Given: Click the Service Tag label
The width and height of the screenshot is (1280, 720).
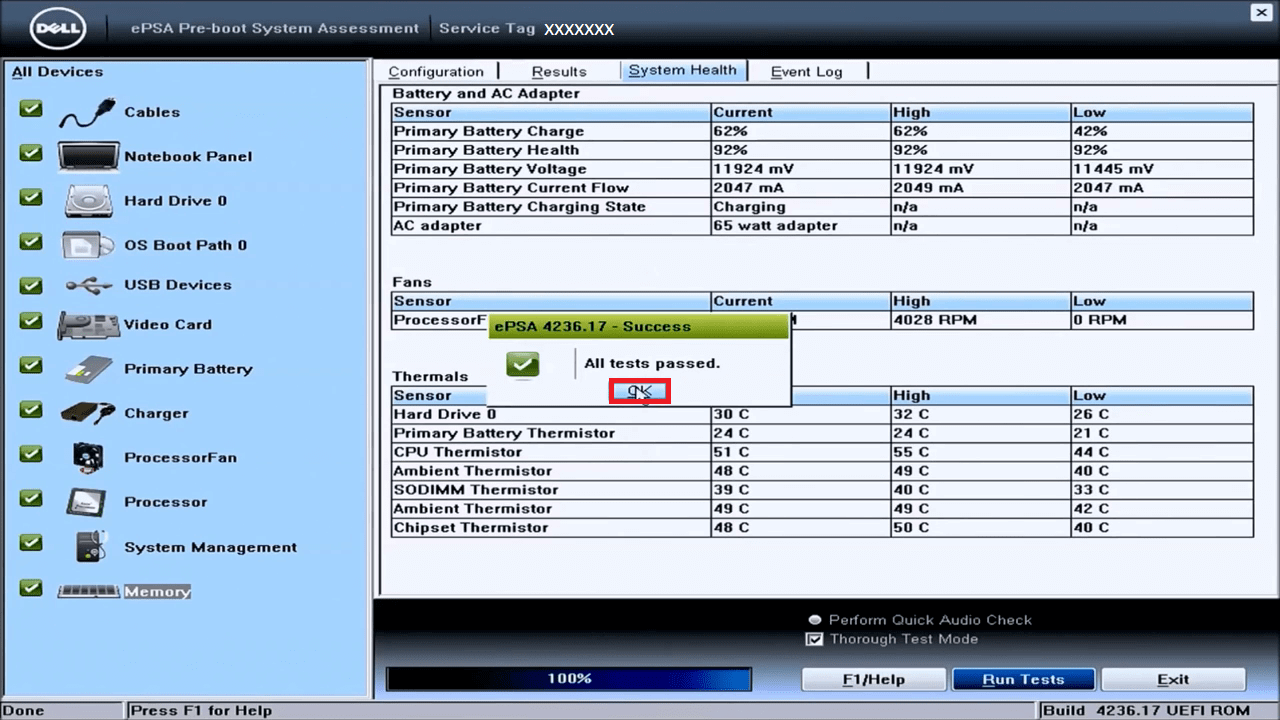Looking at the screenshot, I should [x=487, y=29].
